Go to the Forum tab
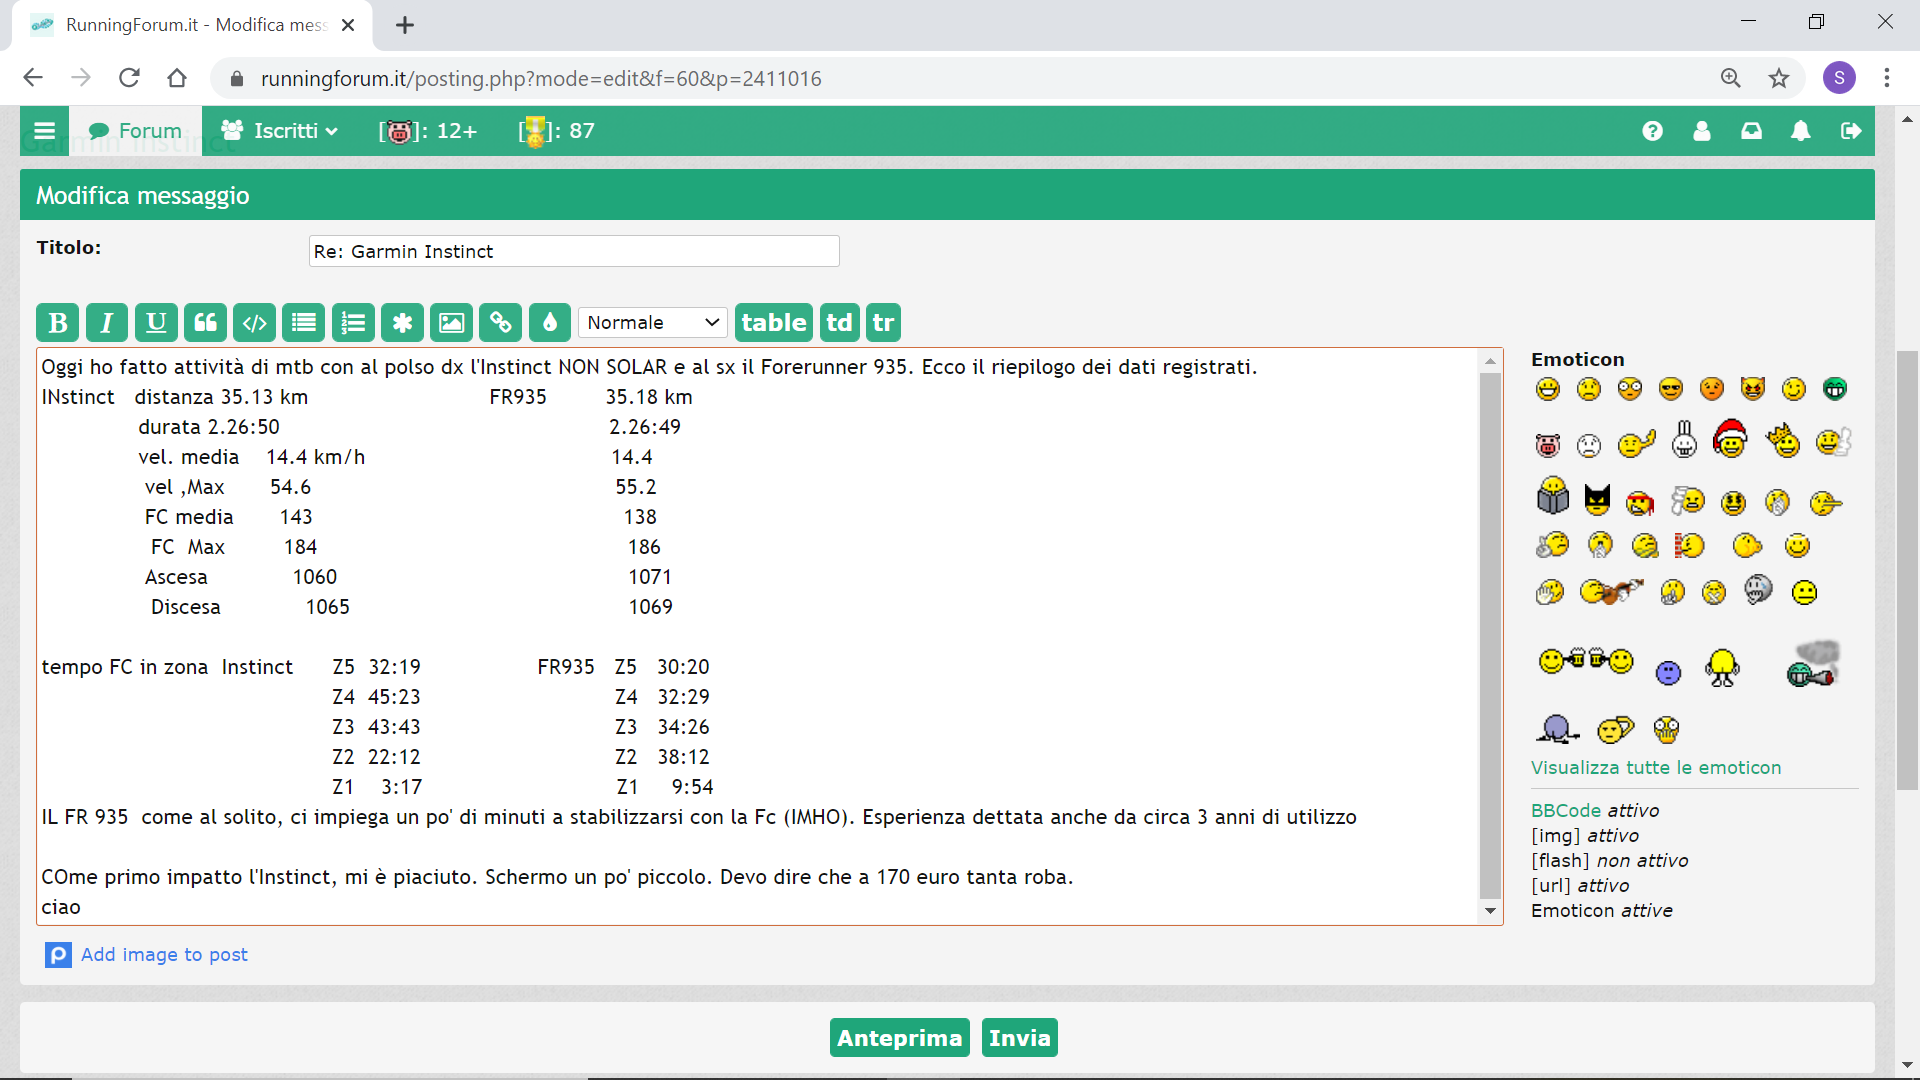Viewport: 1920px width, 1080px height. coord(136,131)
